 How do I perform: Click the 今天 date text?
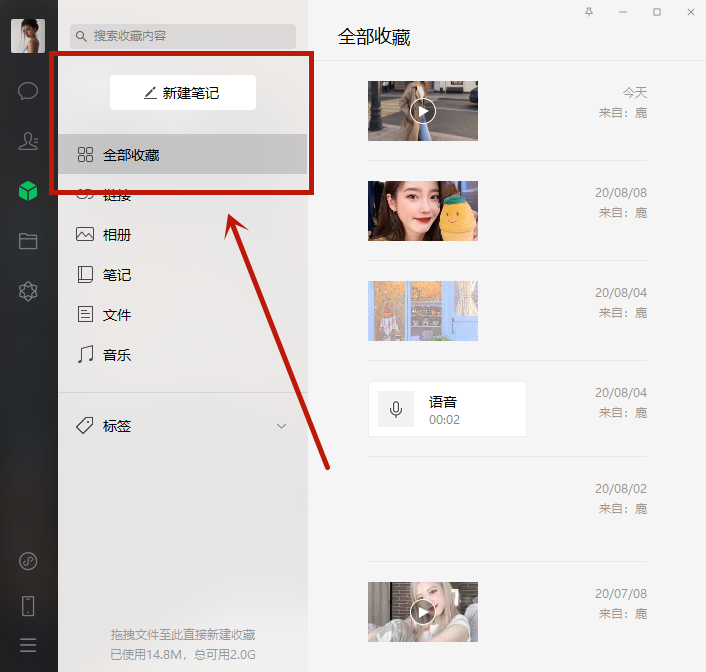pos(635,93)
